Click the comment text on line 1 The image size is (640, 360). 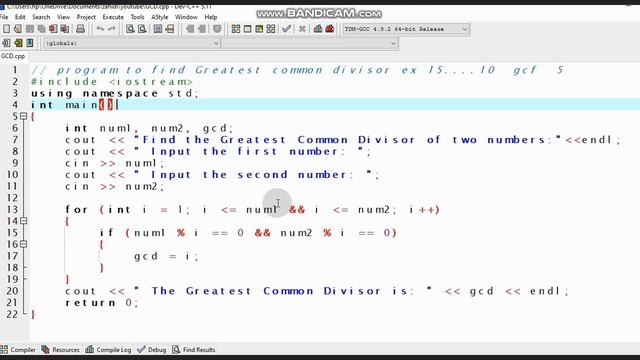pos(298,70)
